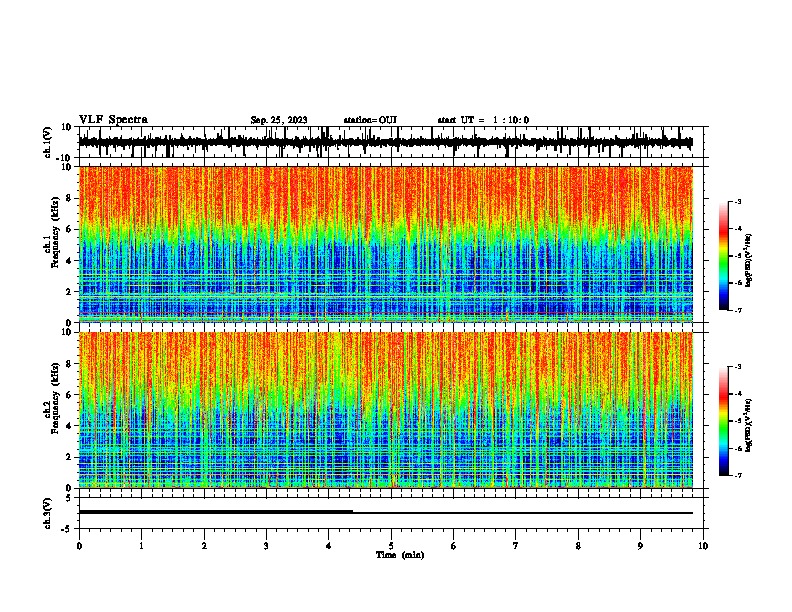Click the time axis tick label "0"

[79, 546]
